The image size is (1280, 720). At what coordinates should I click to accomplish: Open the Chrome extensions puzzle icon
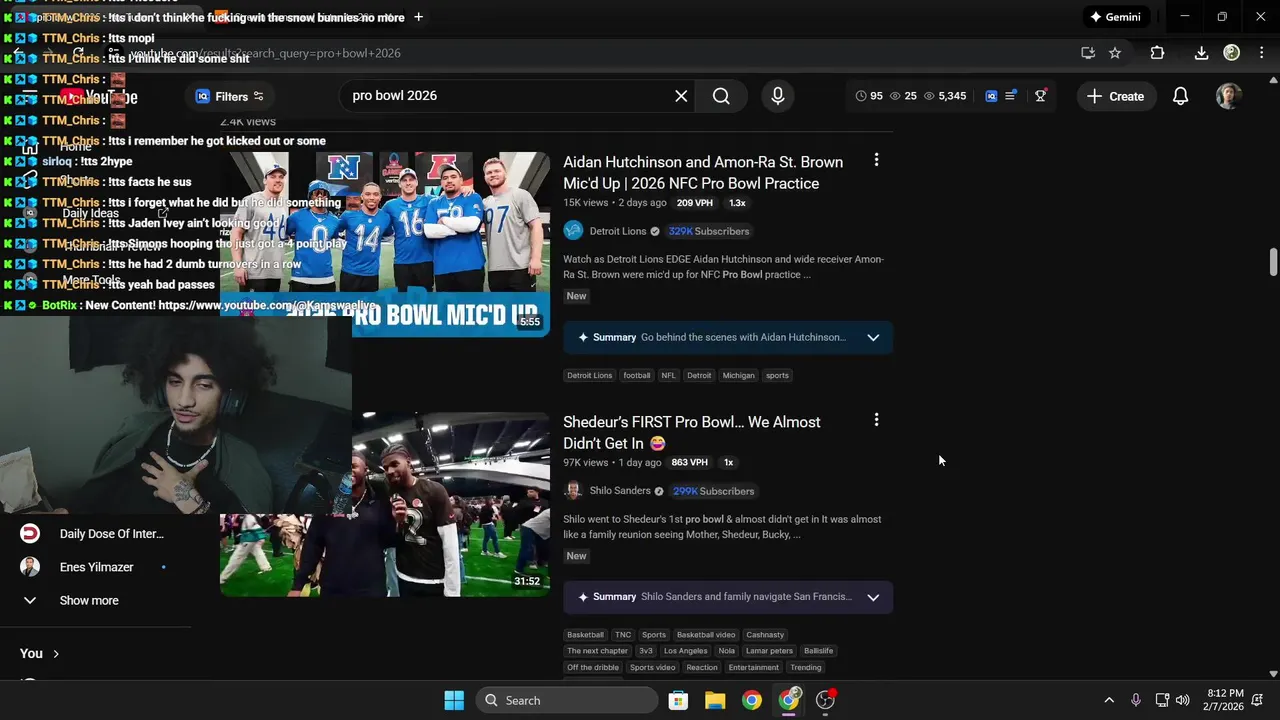click(1157, 53)
